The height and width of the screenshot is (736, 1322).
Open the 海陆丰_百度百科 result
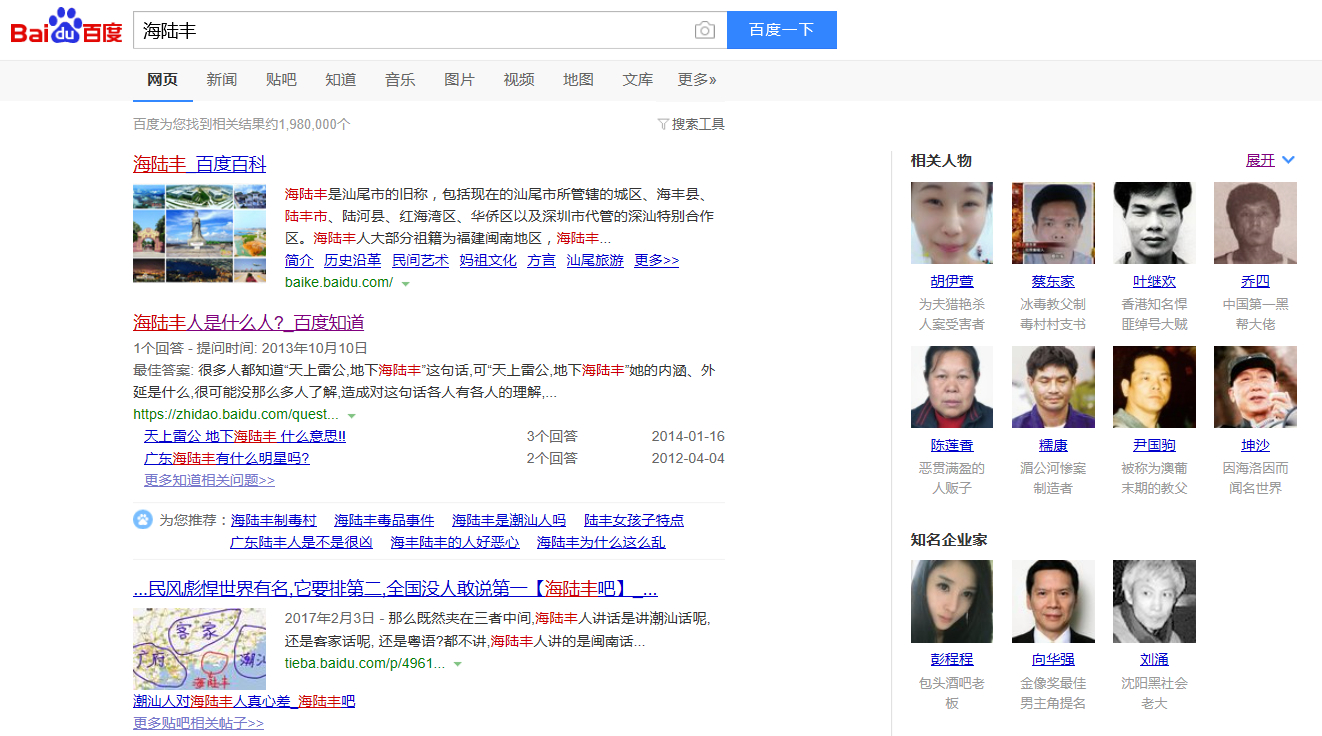pos(200,164)
